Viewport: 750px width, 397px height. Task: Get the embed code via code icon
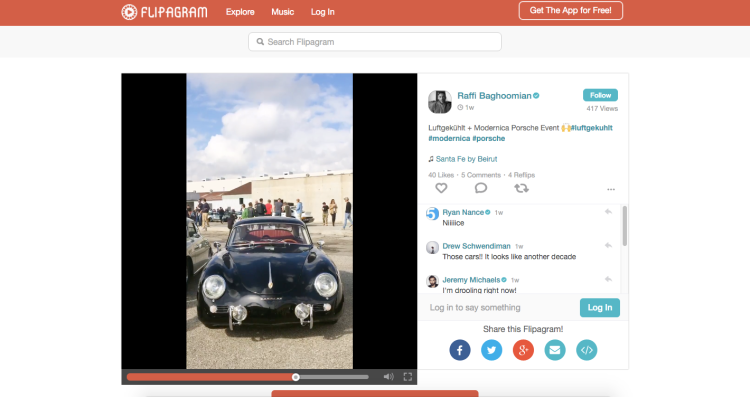[586, 350]
